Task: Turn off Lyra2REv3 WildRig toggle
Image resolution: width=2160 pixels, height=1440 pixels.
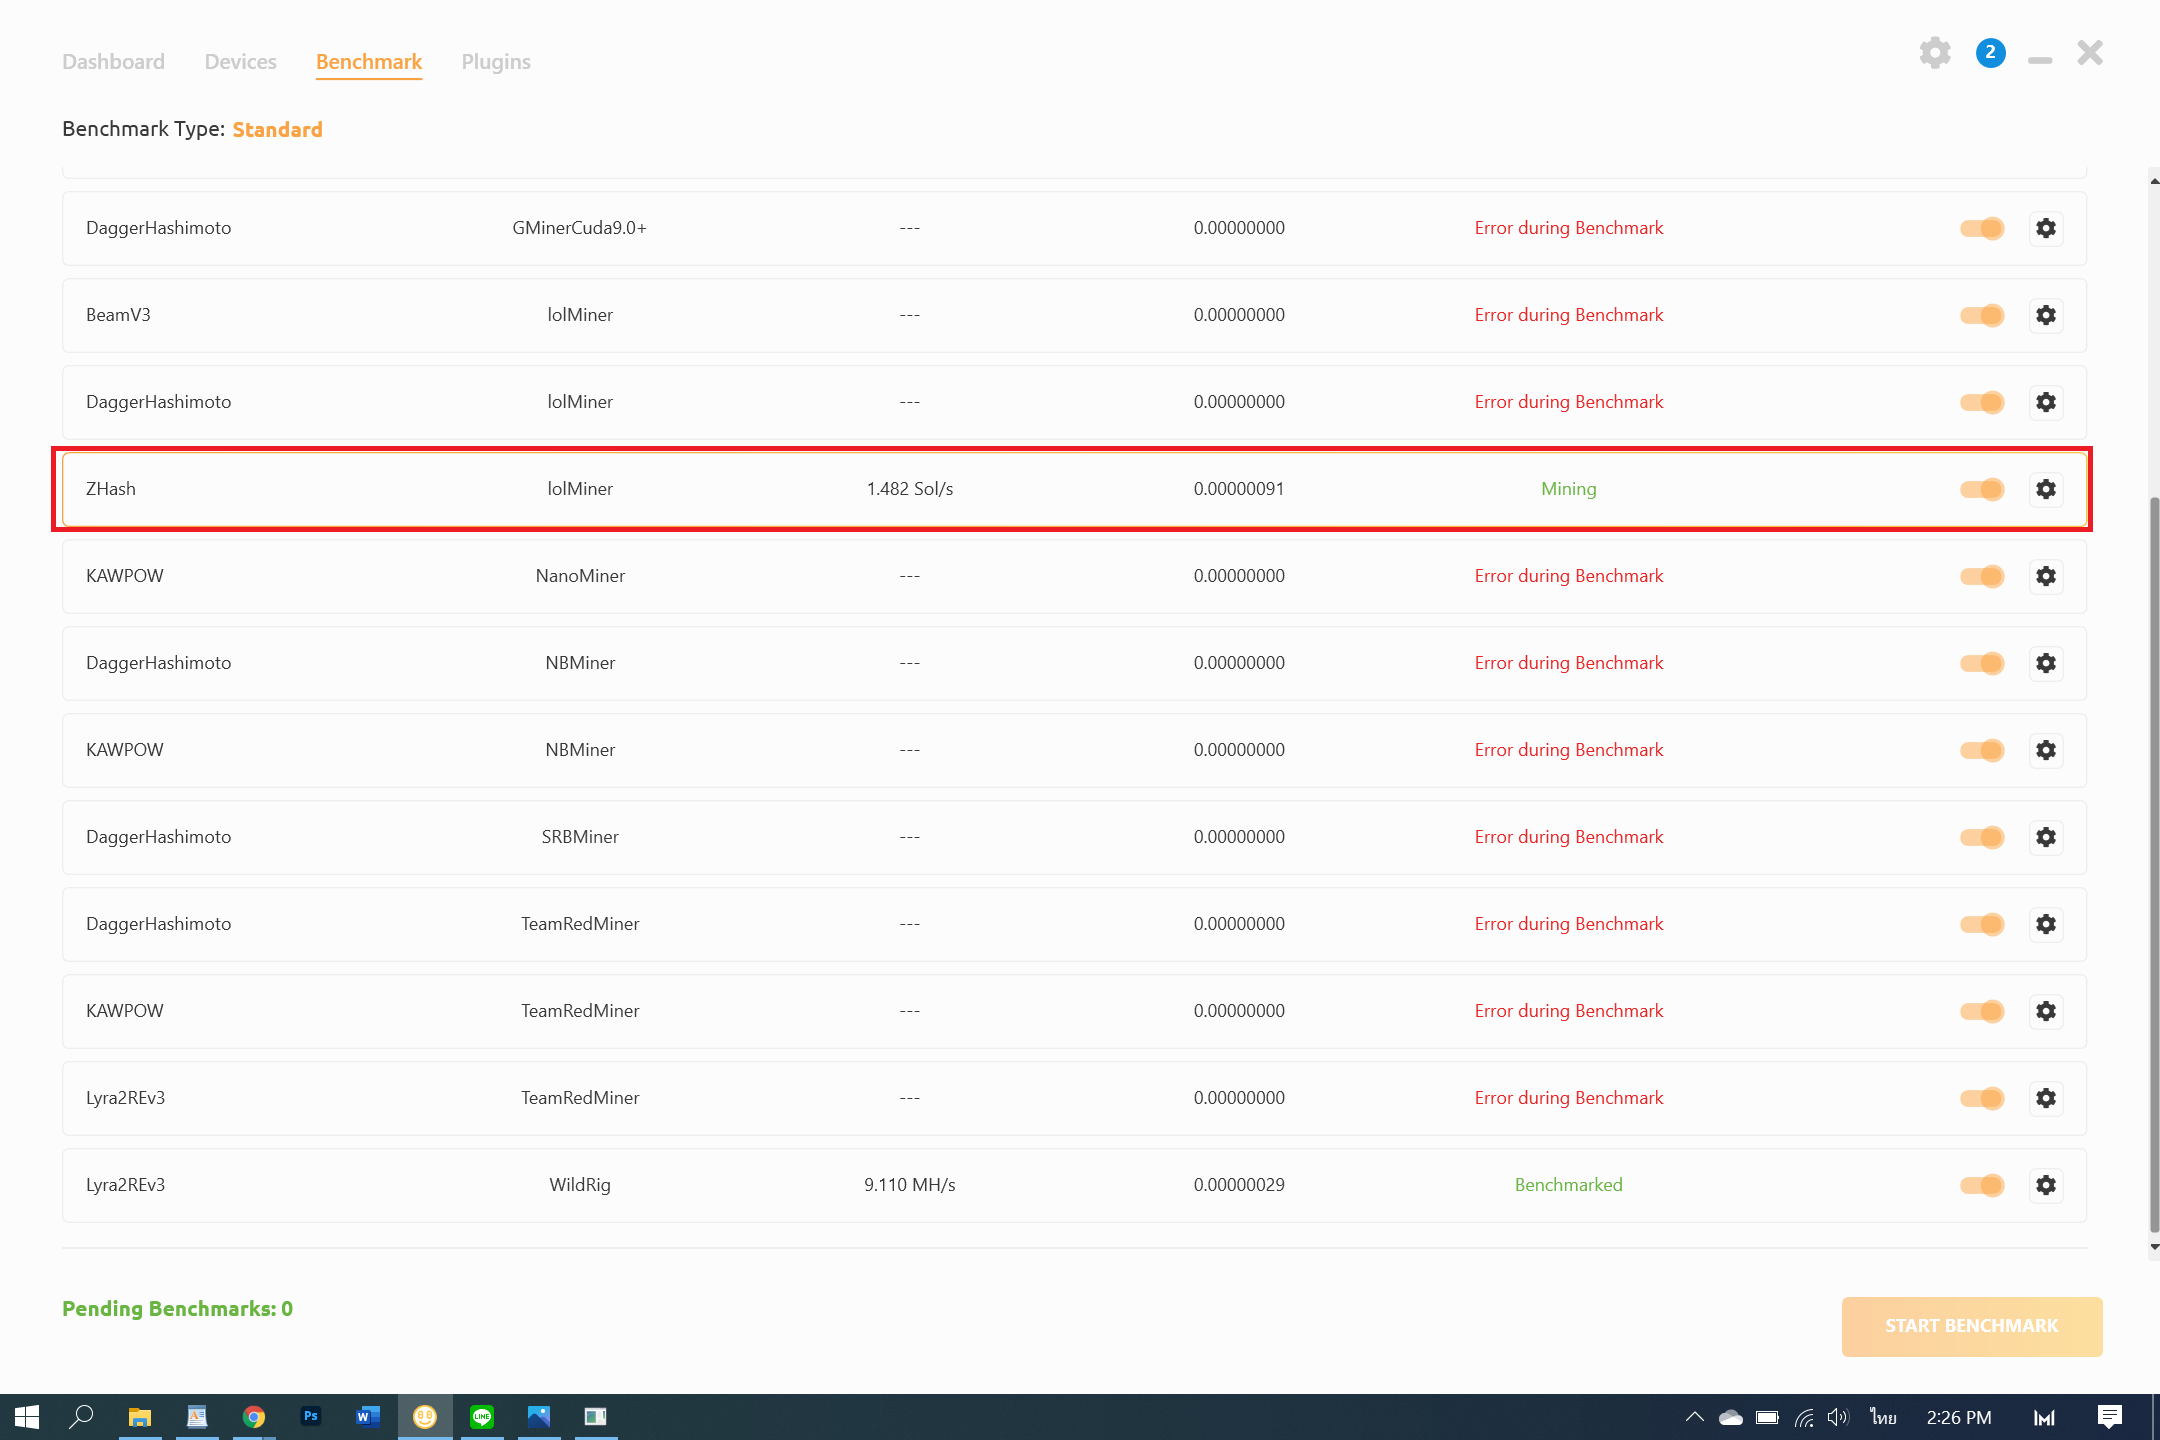Action: tap(1982, 1185)
